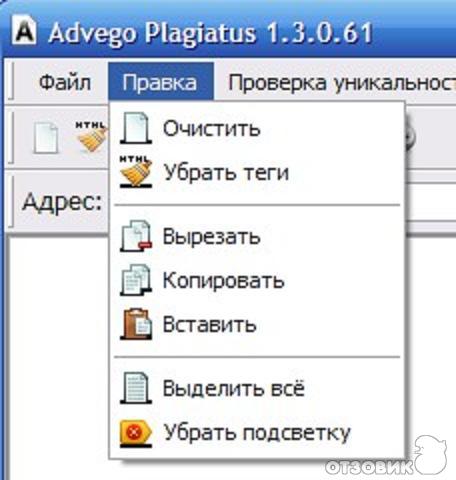Choose Убрать подсветку menu entry
This screenshot has height=480, width=456.
[257, 433]
